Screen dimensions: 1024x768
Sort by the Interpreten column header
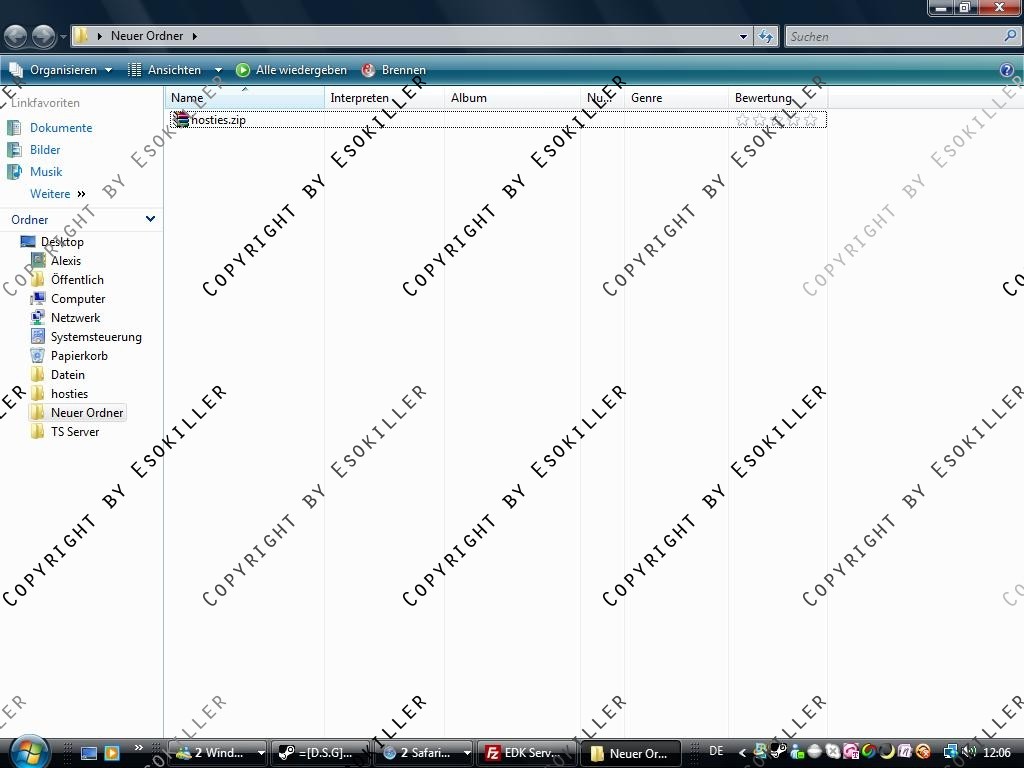(x=385, y=97)
